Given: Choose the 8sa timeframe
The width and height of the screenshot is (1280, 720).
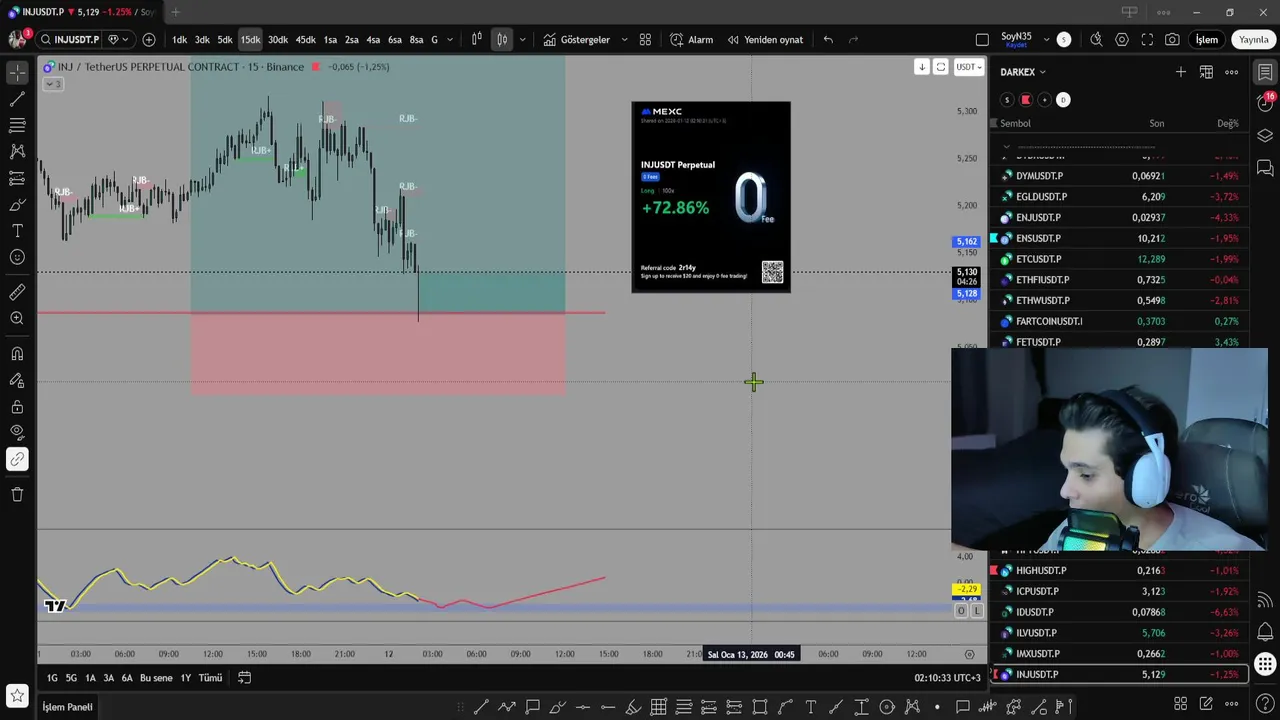Looking at the screenshot, I should click(x=416, y=40).
